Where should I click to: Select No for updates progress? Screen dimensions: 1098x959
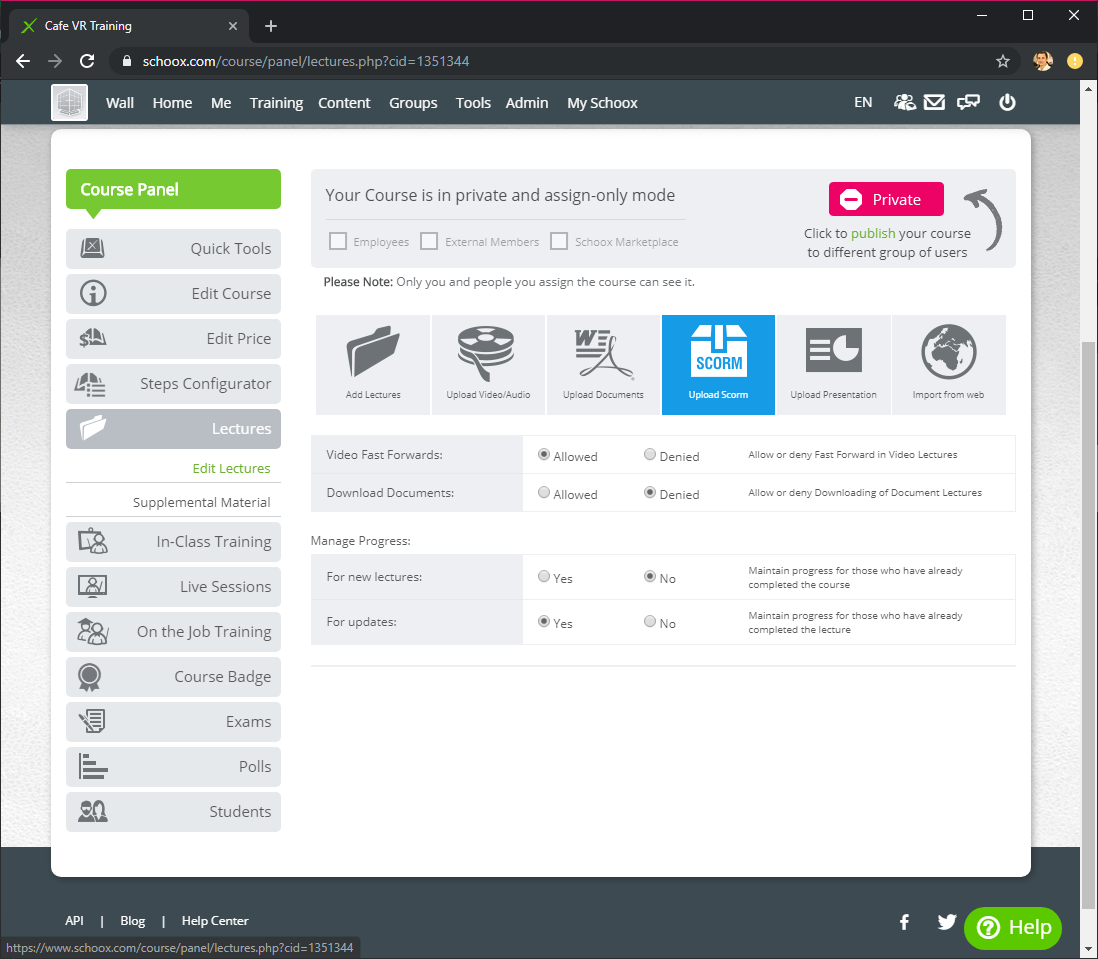point(650,622)
